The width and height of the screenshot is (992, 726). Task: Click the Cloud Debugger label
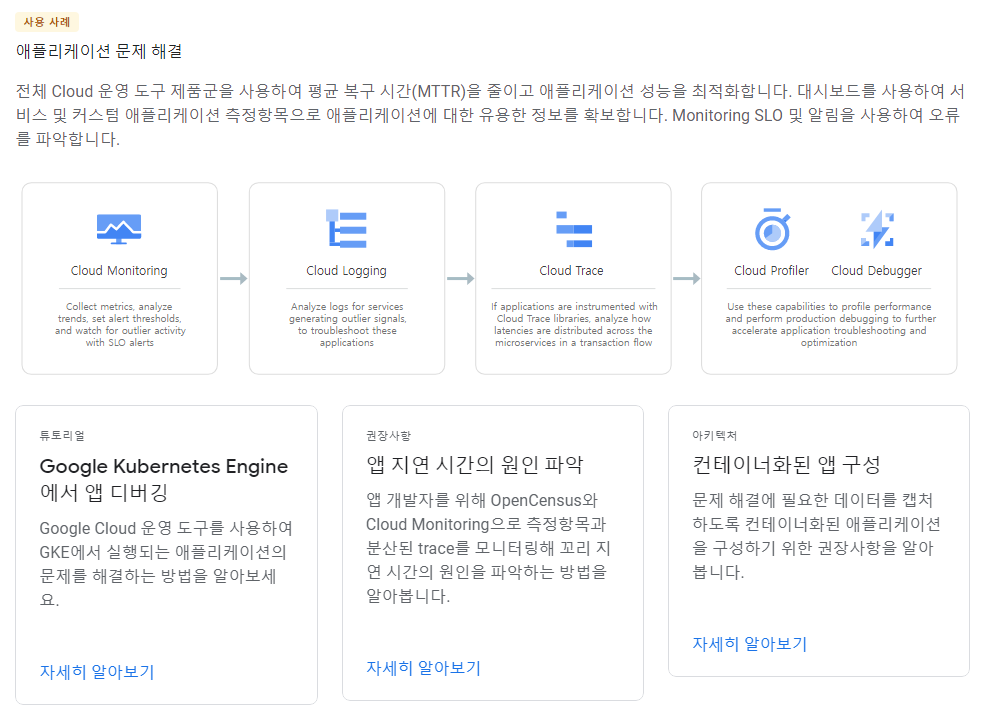(876, 271)
